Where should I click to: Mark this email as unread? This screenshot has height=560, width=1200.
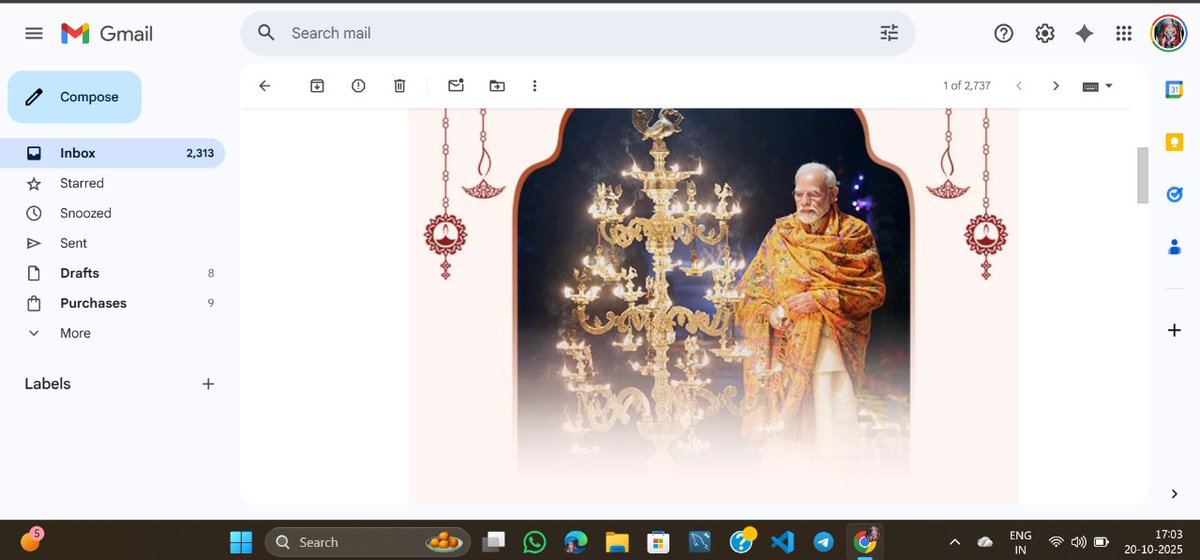456,86
